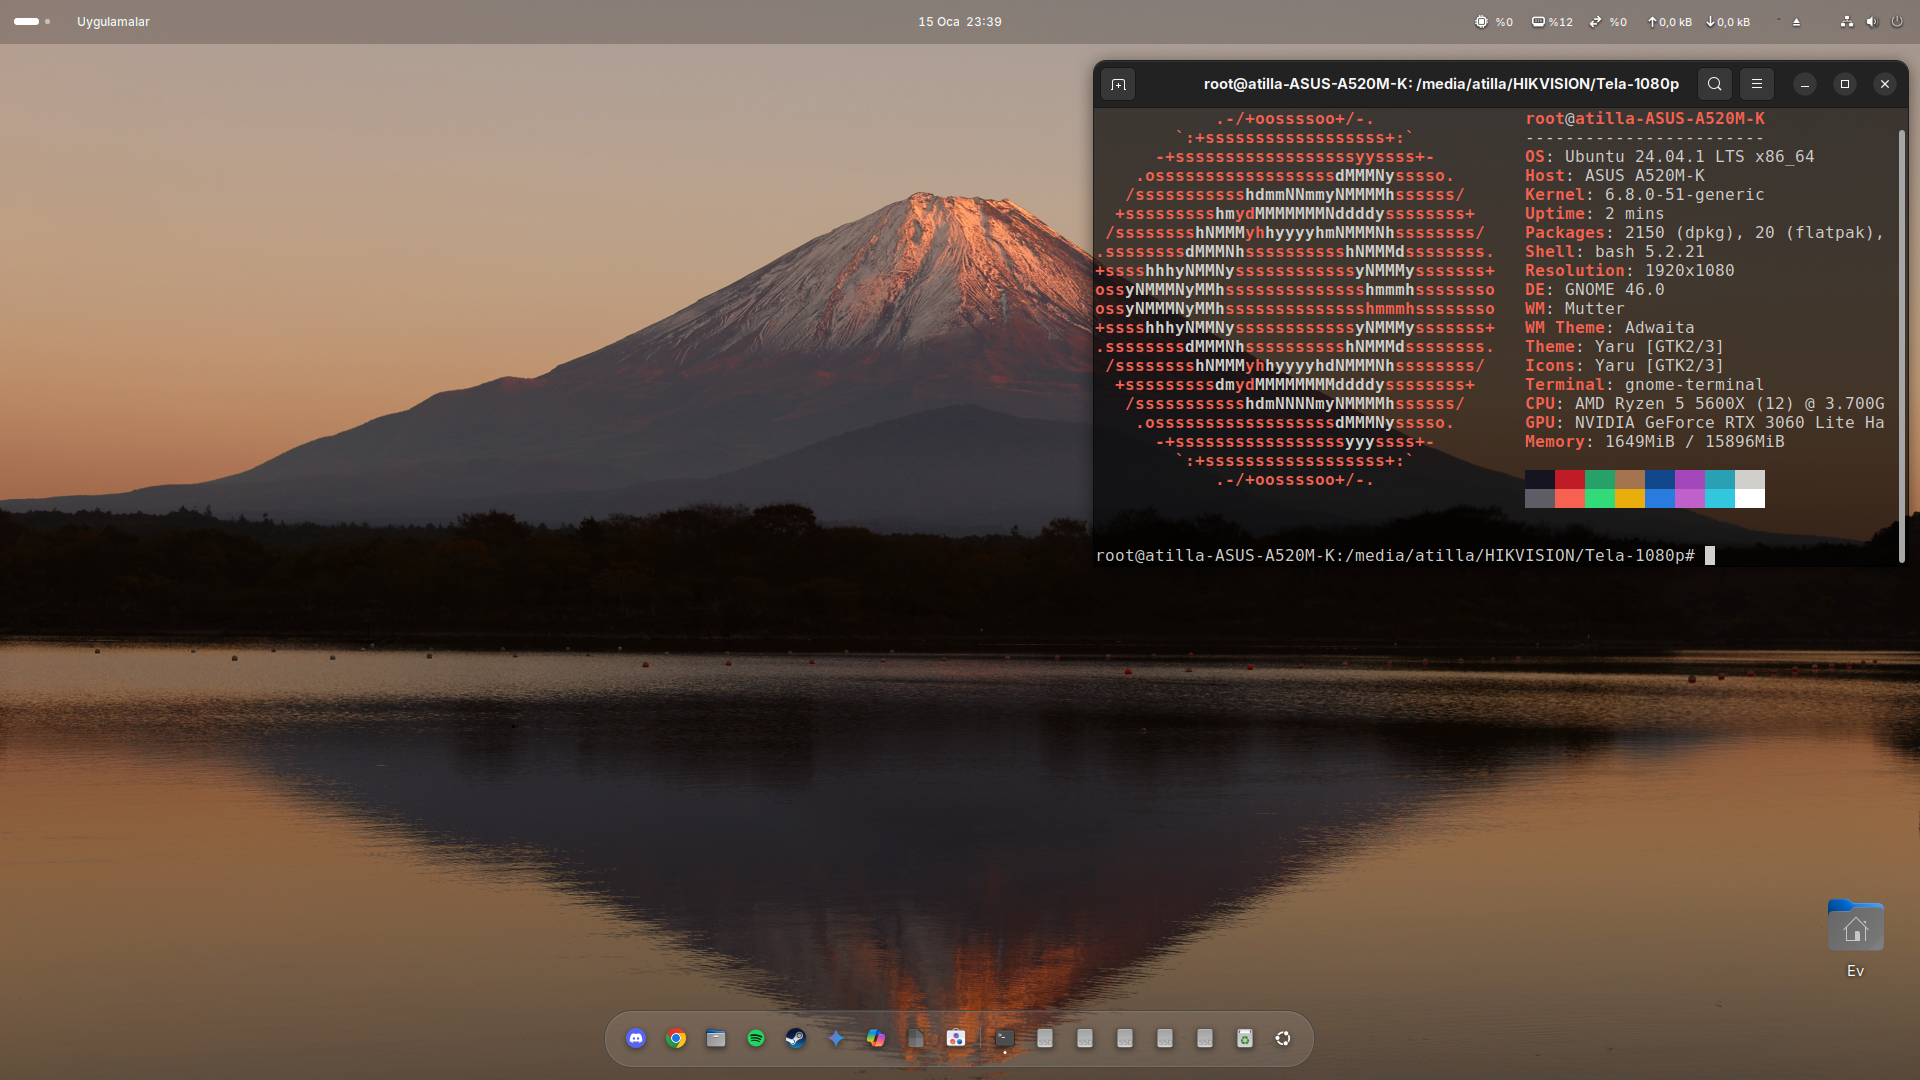Click the 'Icons: Yaru [GTK2/3]' line
Viewport: 1920px width, 1080px height.
[1624, 365]
